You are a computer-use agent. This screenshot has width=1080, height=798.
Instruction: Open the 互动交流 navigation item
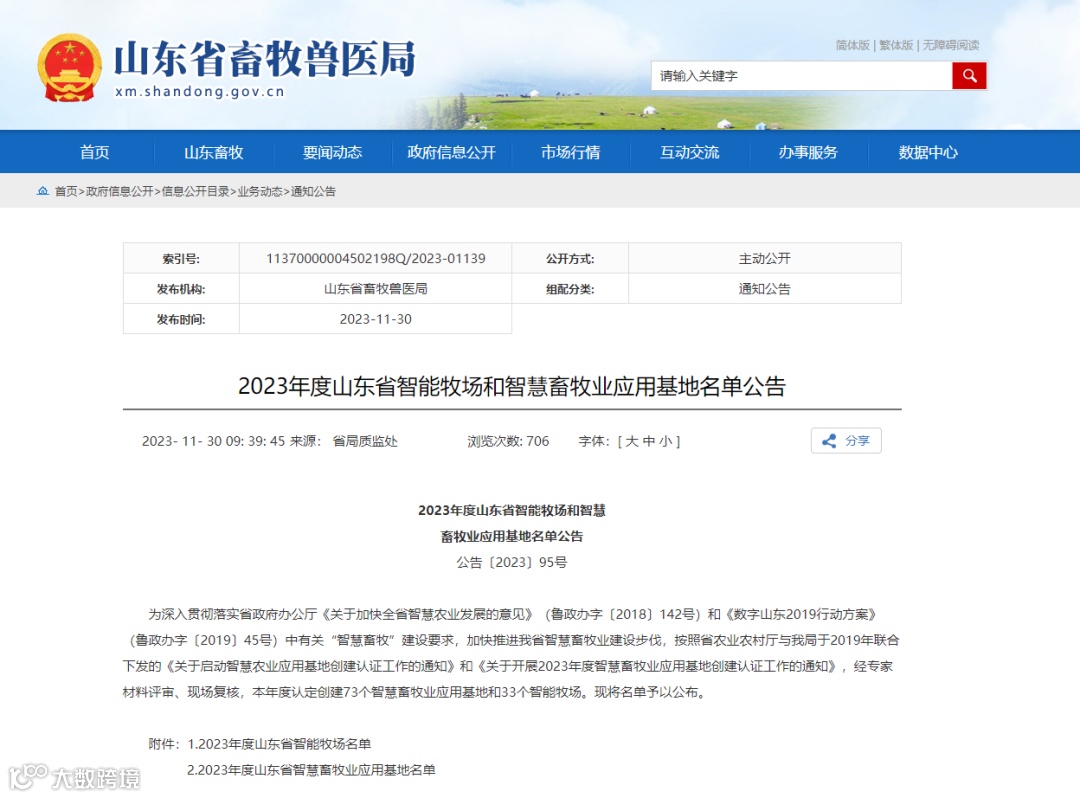[689, 152]
